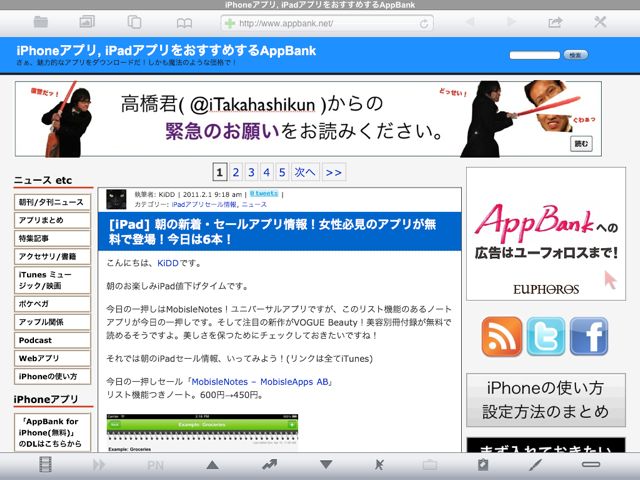640x480 pixels.
Task: Open the folder icon in top toolbar
Action: point(41,22)
